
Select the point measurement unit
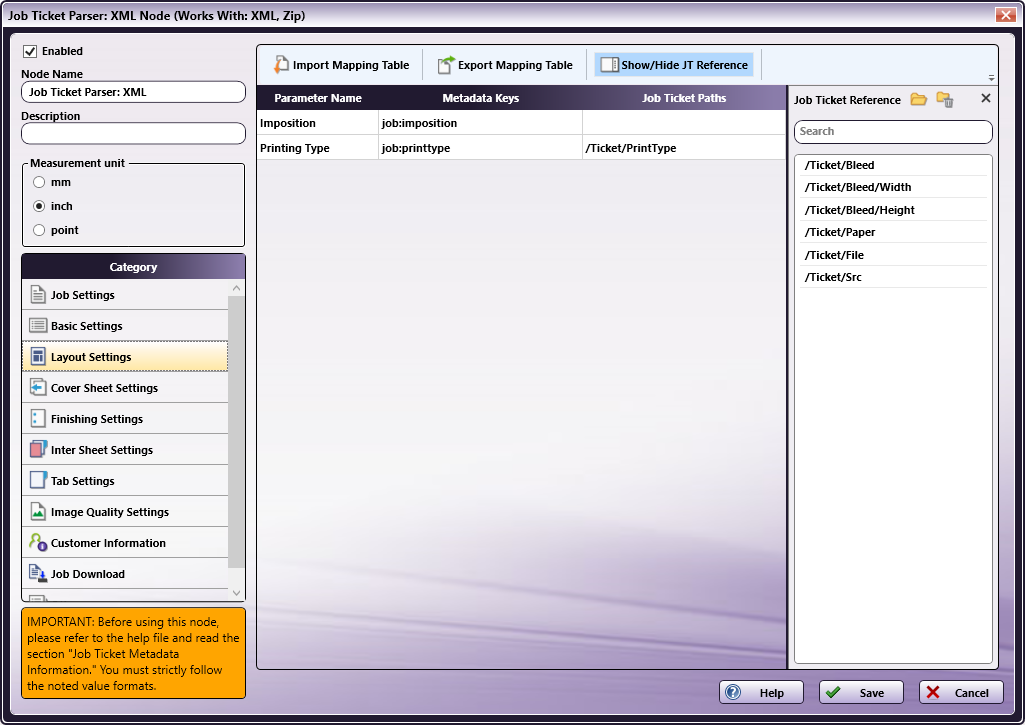click(x=39, y=230)
